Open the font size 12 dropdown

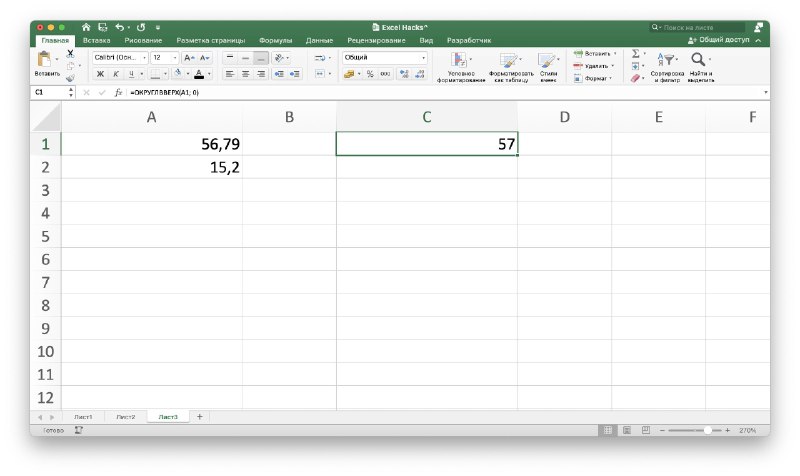point(175,58)
